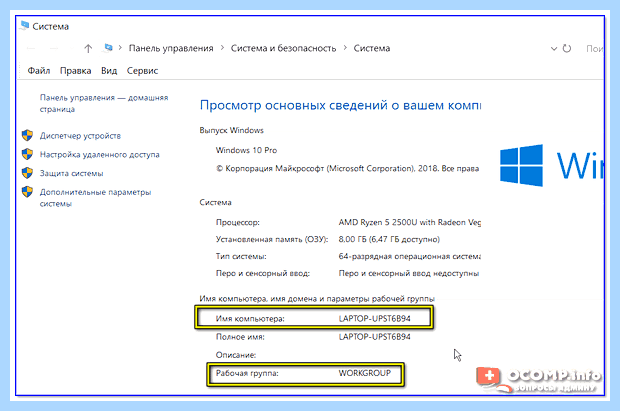Viewport: 620px width, 411px height.
Task: Open Диспетчер устройств link
Action: 80,136
